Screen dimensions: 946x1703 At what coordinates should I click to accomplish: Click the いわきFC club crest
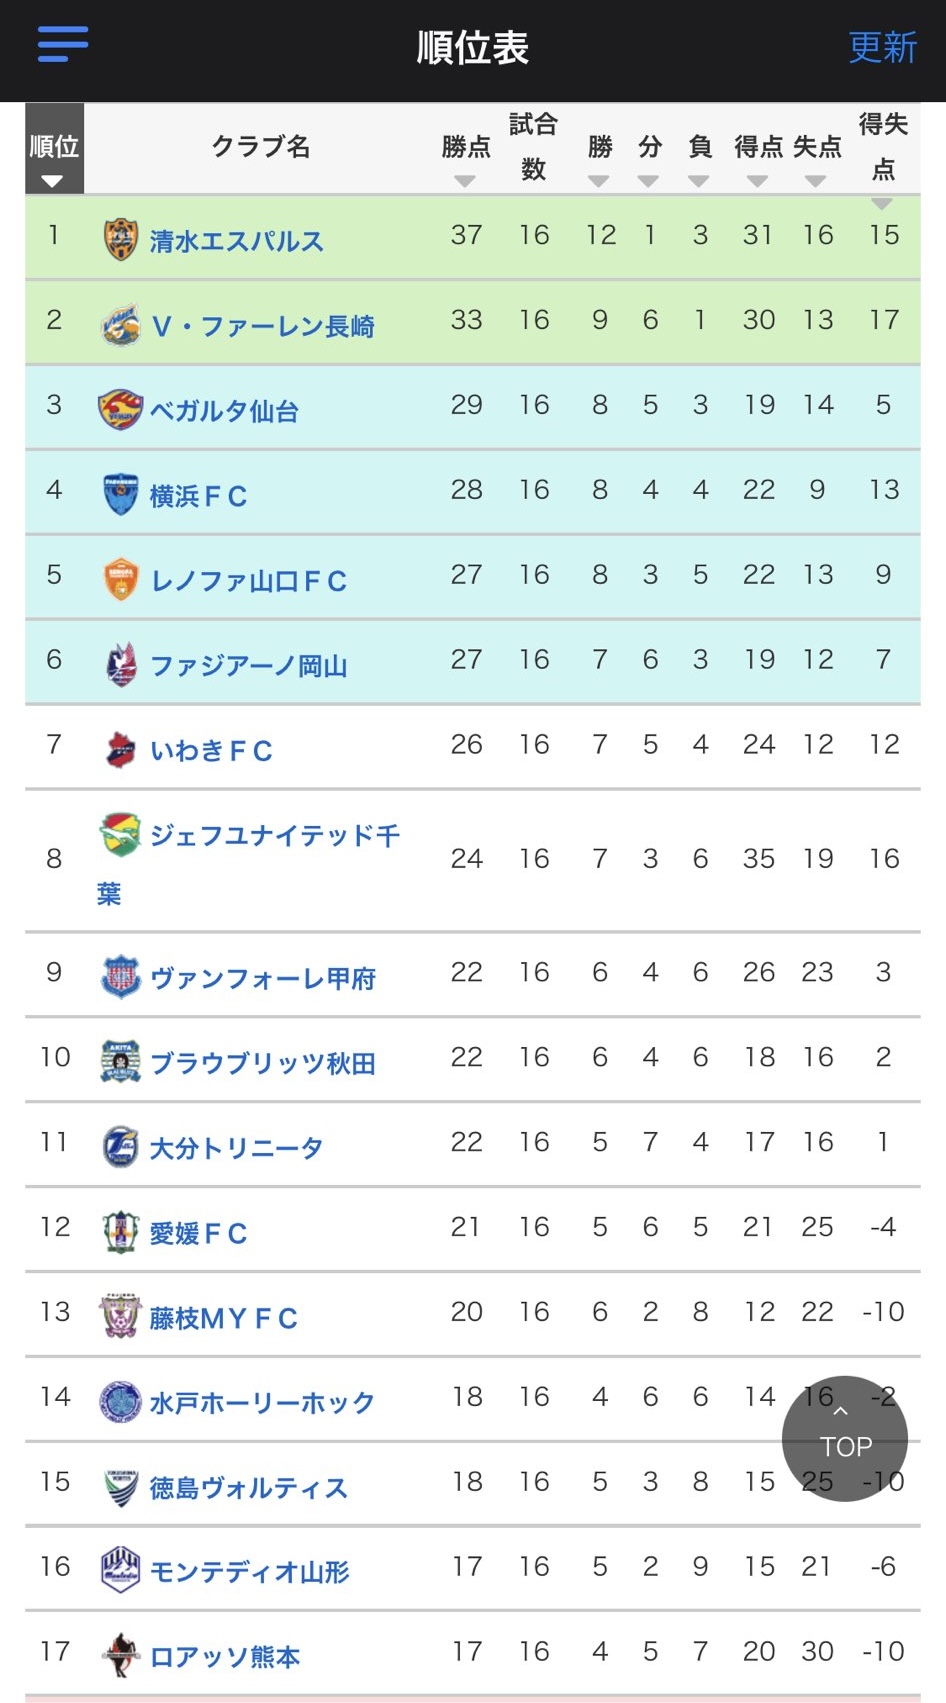click(121, 750)
